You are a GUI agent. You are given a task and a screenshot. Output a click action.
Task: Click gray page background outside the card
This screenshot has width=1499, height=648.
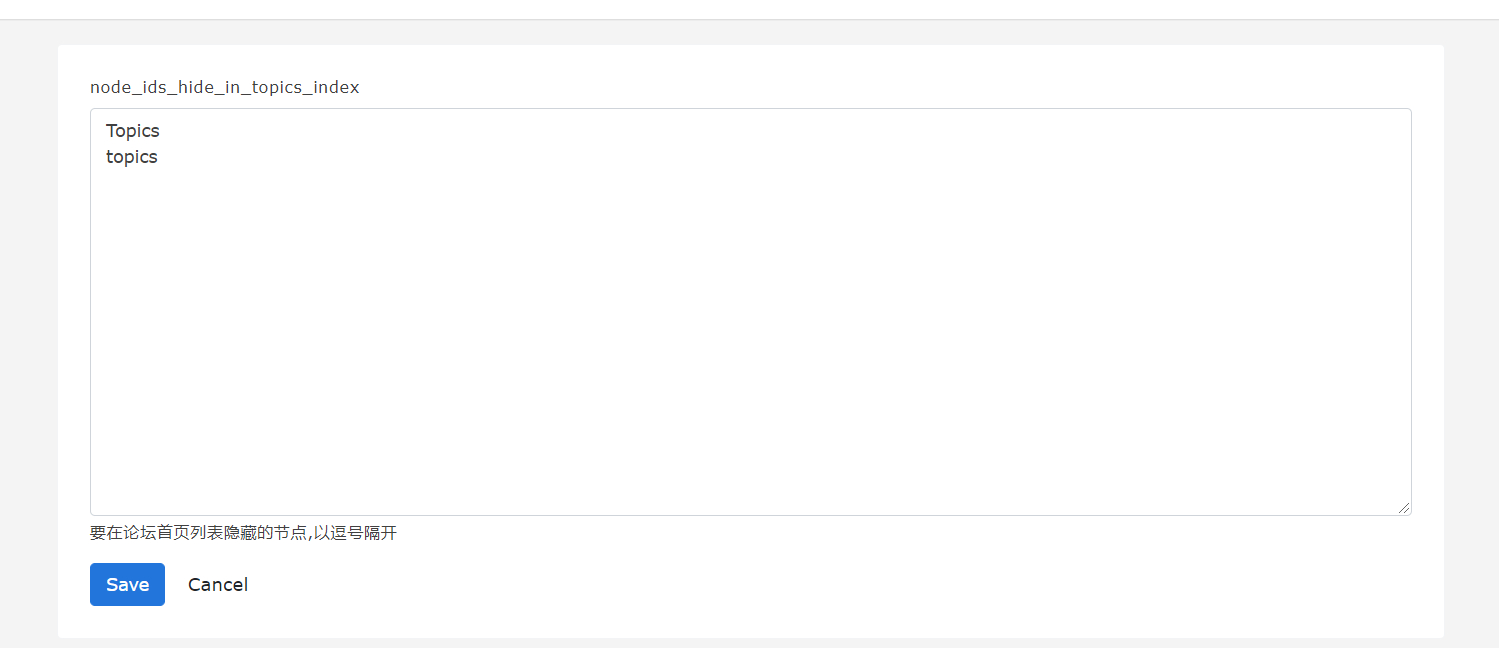coord(28,340)
